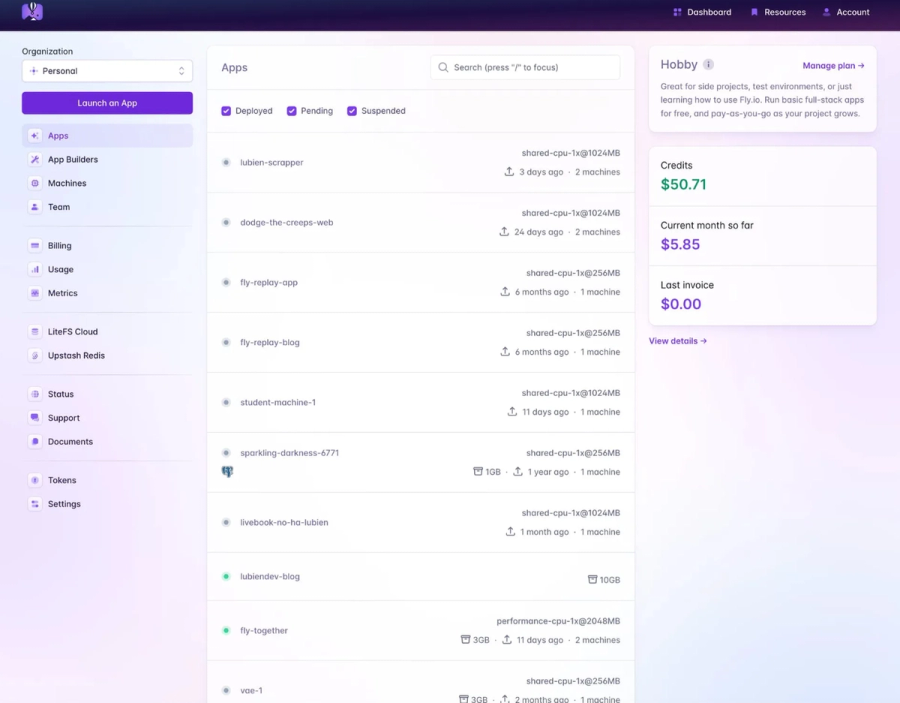Click the Account person icon

pos(827,12)
